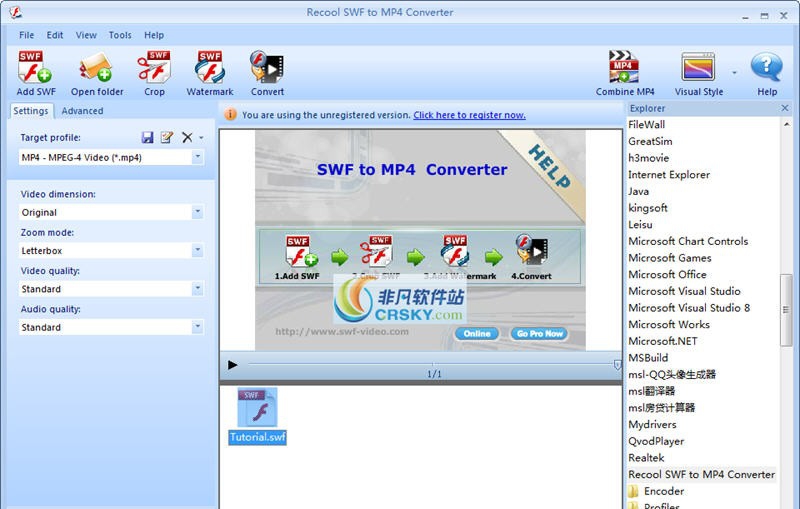Open the Combine MP4 tool
Screen dimensions: 800x509
click(624, 67)
